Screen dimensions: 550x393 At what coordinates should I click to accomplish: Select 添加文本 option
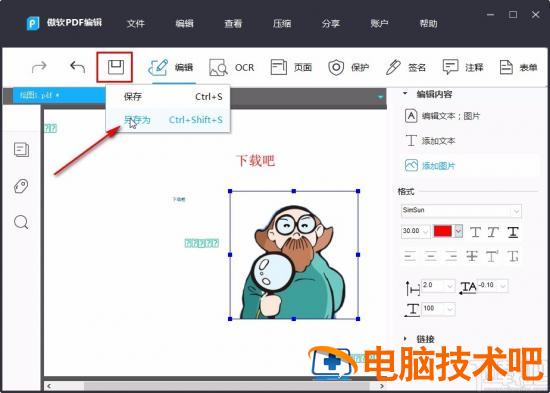430,141
